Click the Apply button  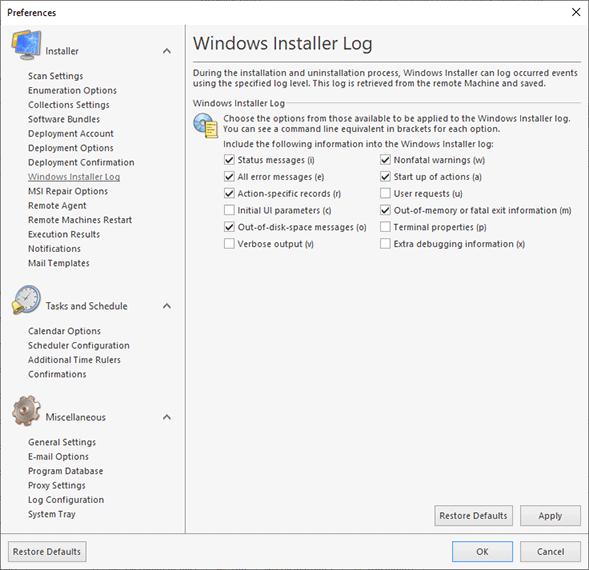pyautogui.click(x=550, y=516)
